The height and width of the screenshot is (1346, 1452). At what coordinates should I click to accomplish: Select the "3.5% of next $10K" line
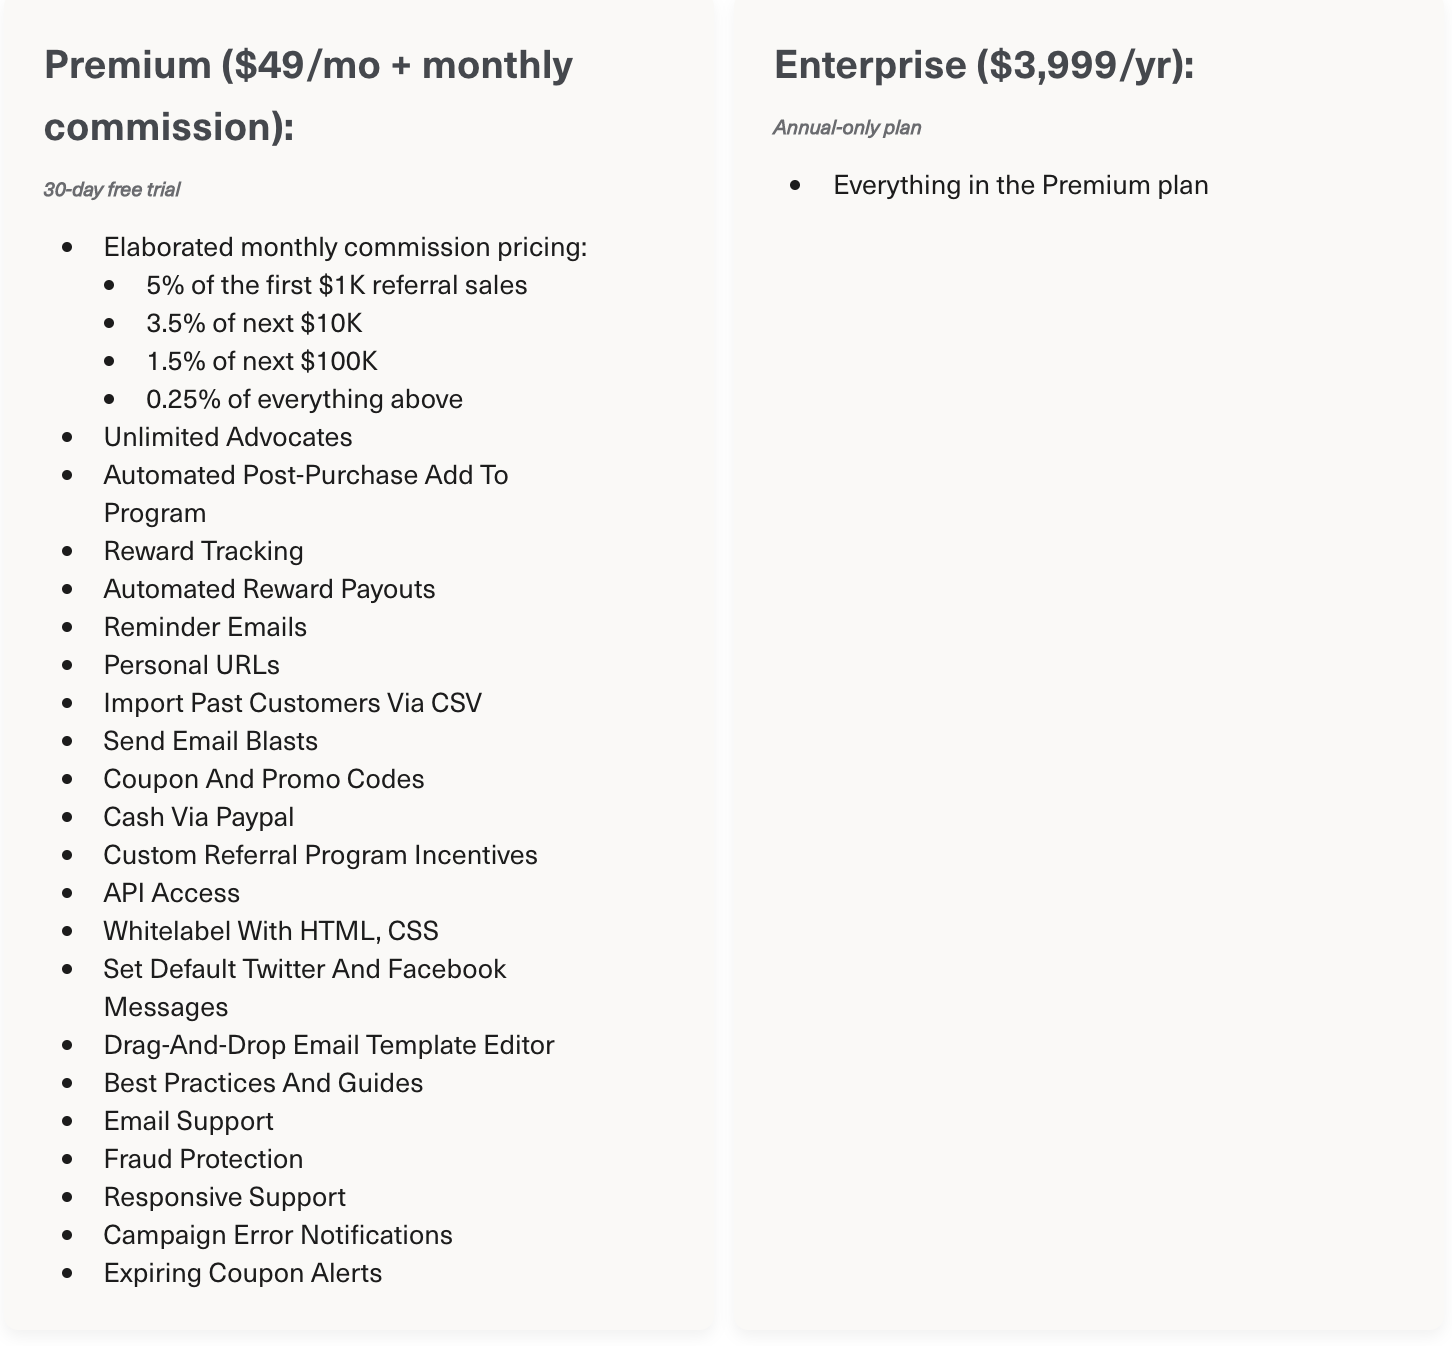pos(254,323)
